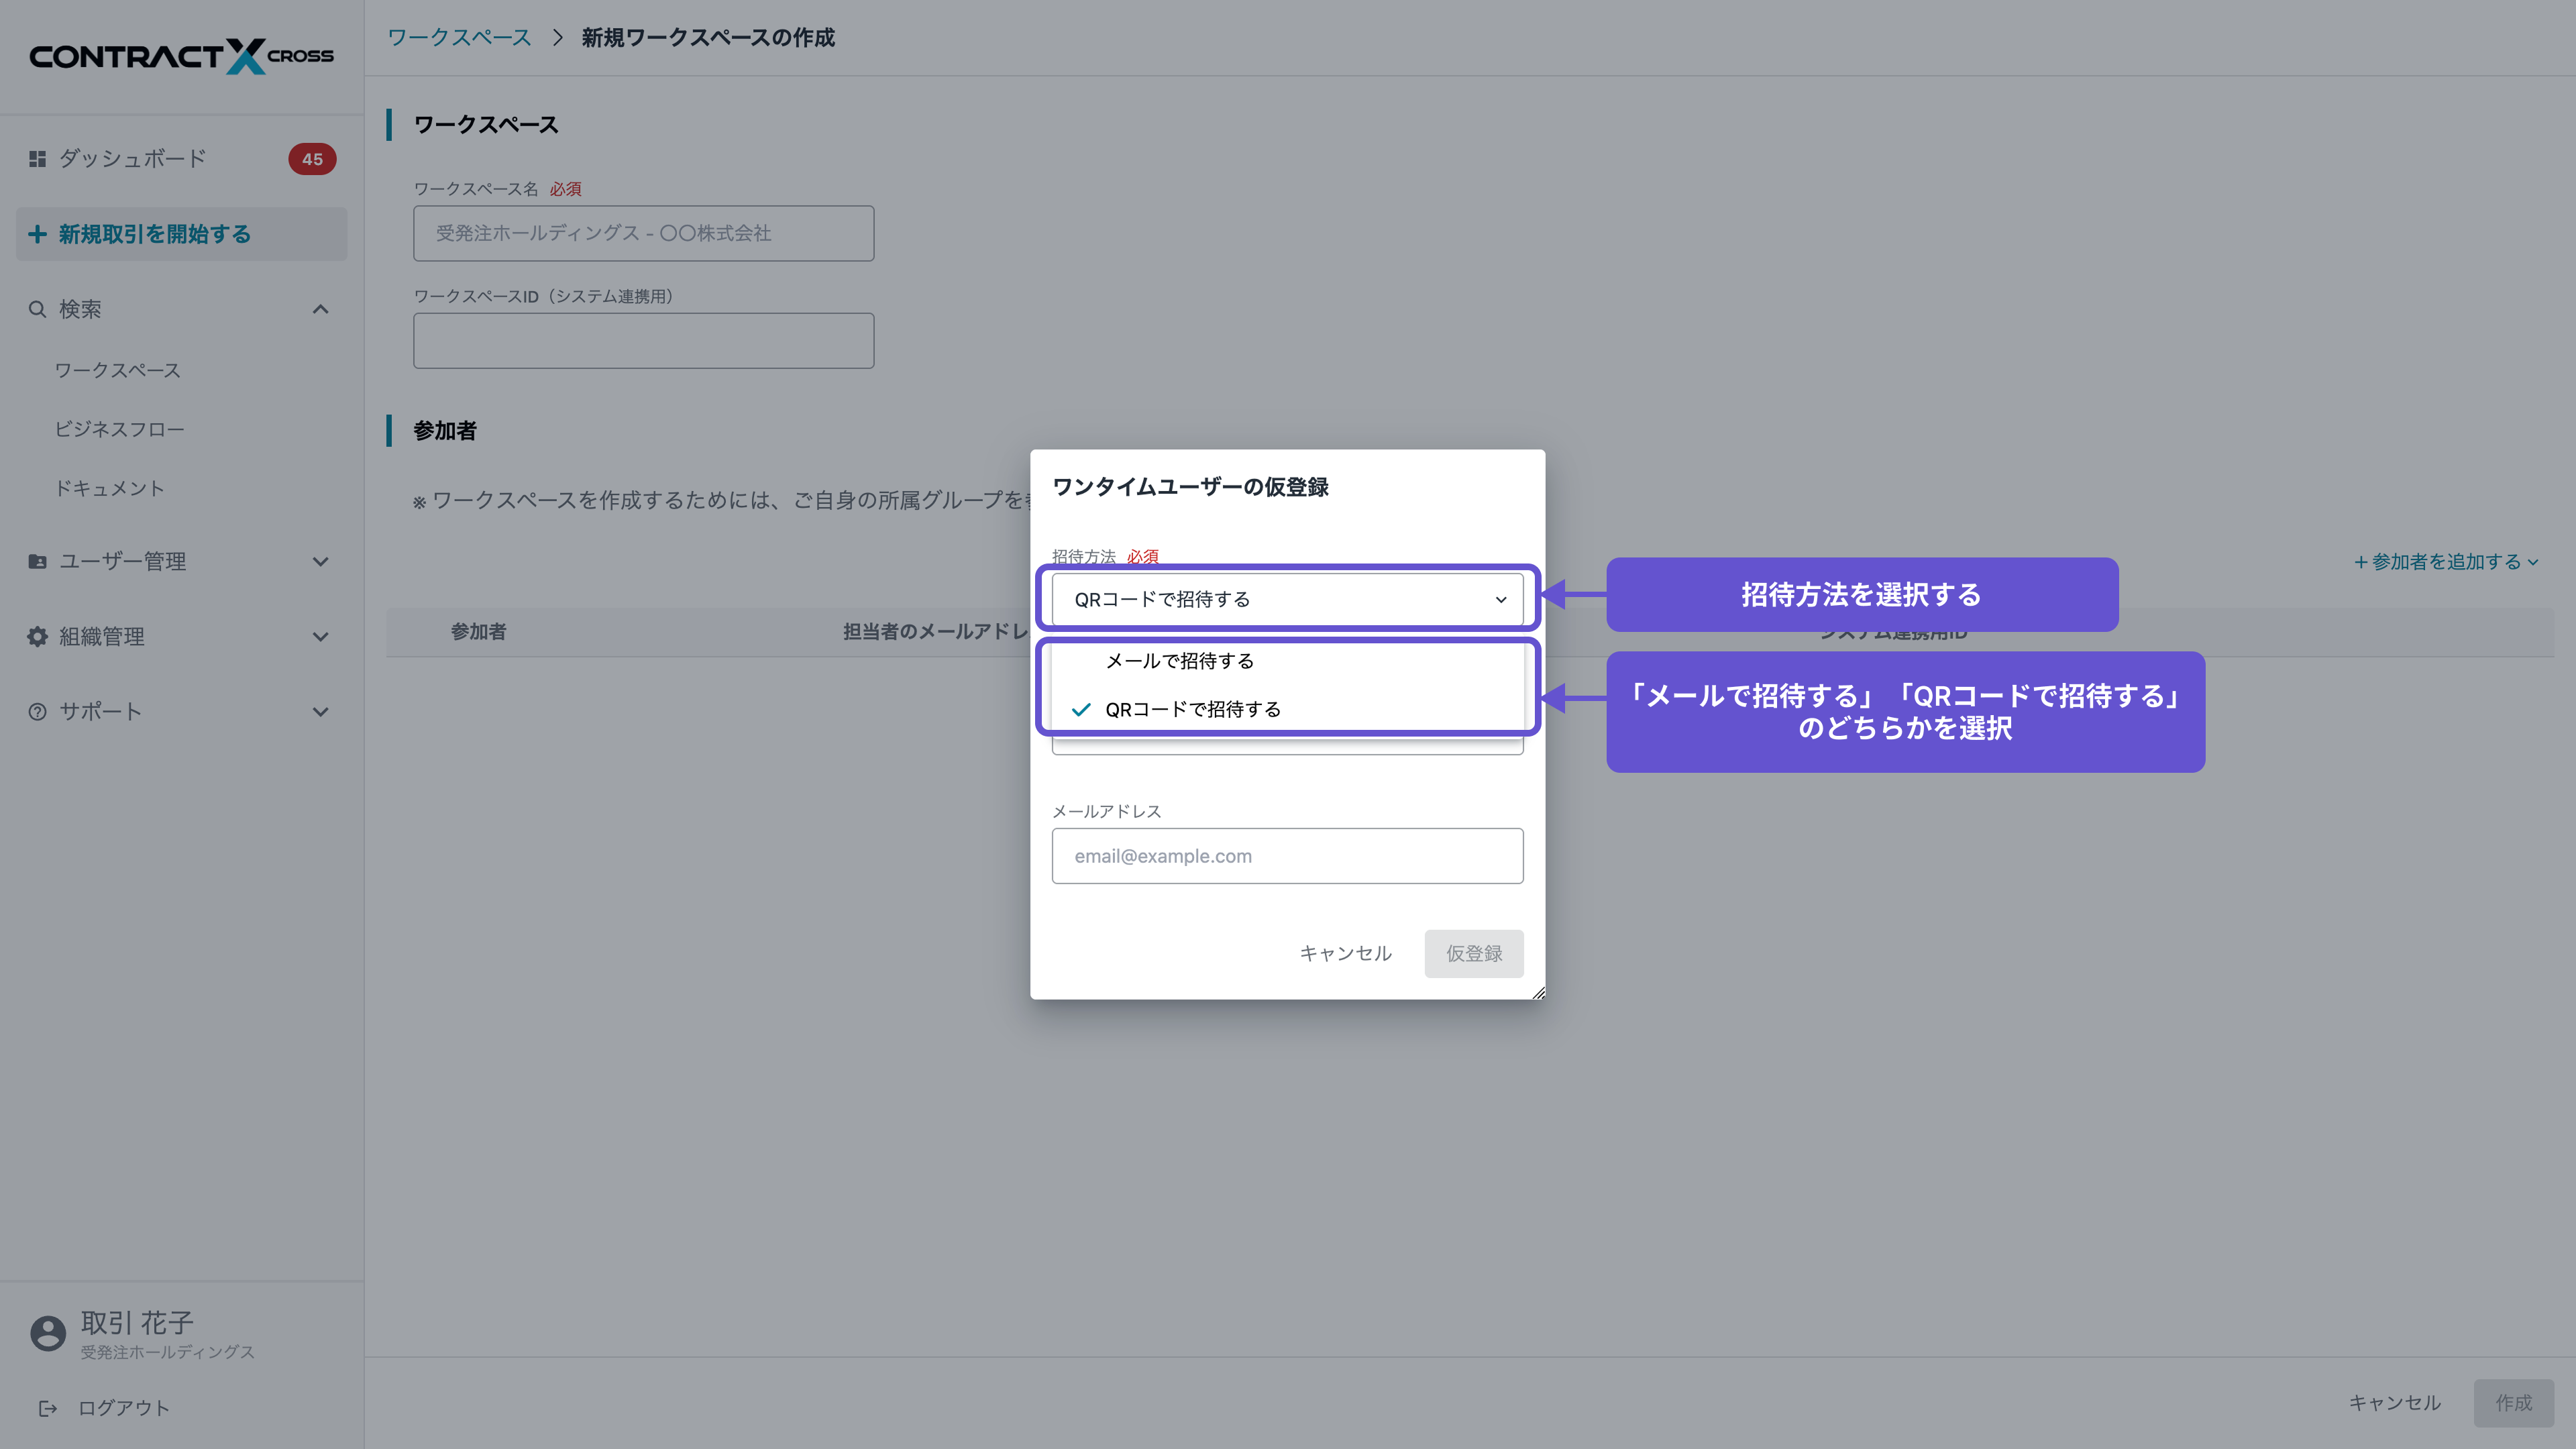Click the user management folder icon

tap(37, 561)
